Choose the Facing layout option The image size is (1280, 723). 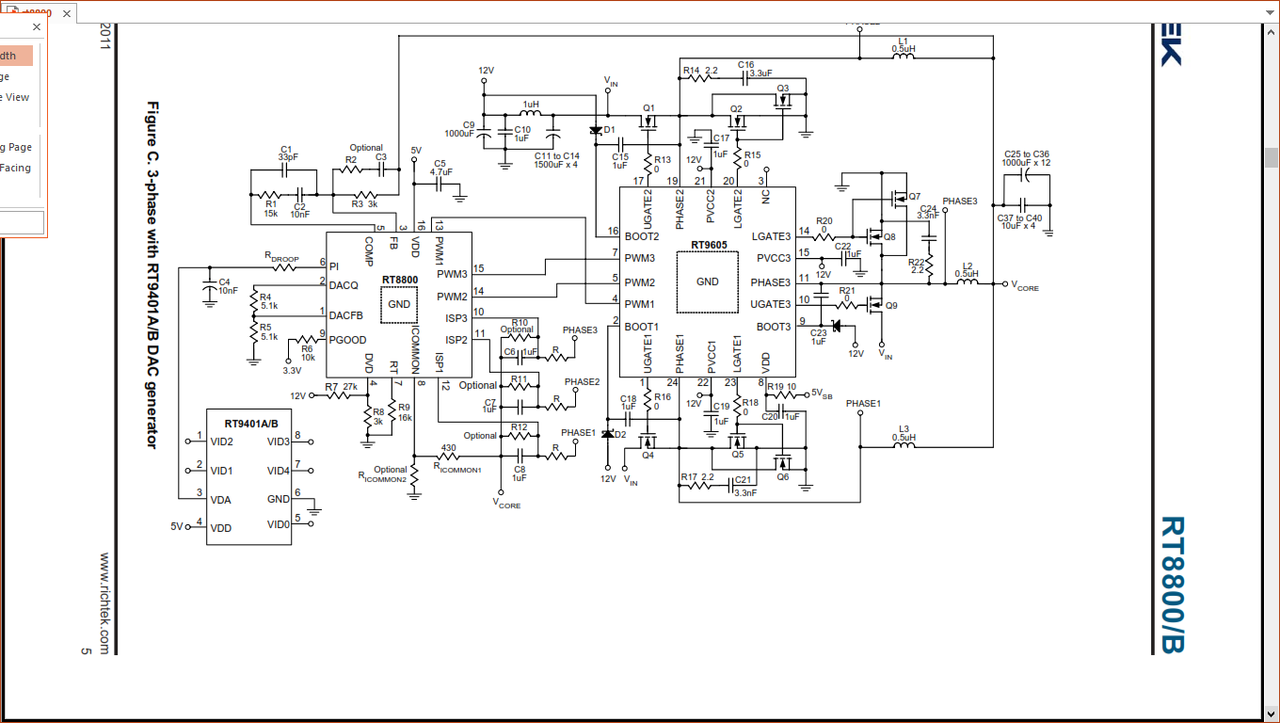15,168
